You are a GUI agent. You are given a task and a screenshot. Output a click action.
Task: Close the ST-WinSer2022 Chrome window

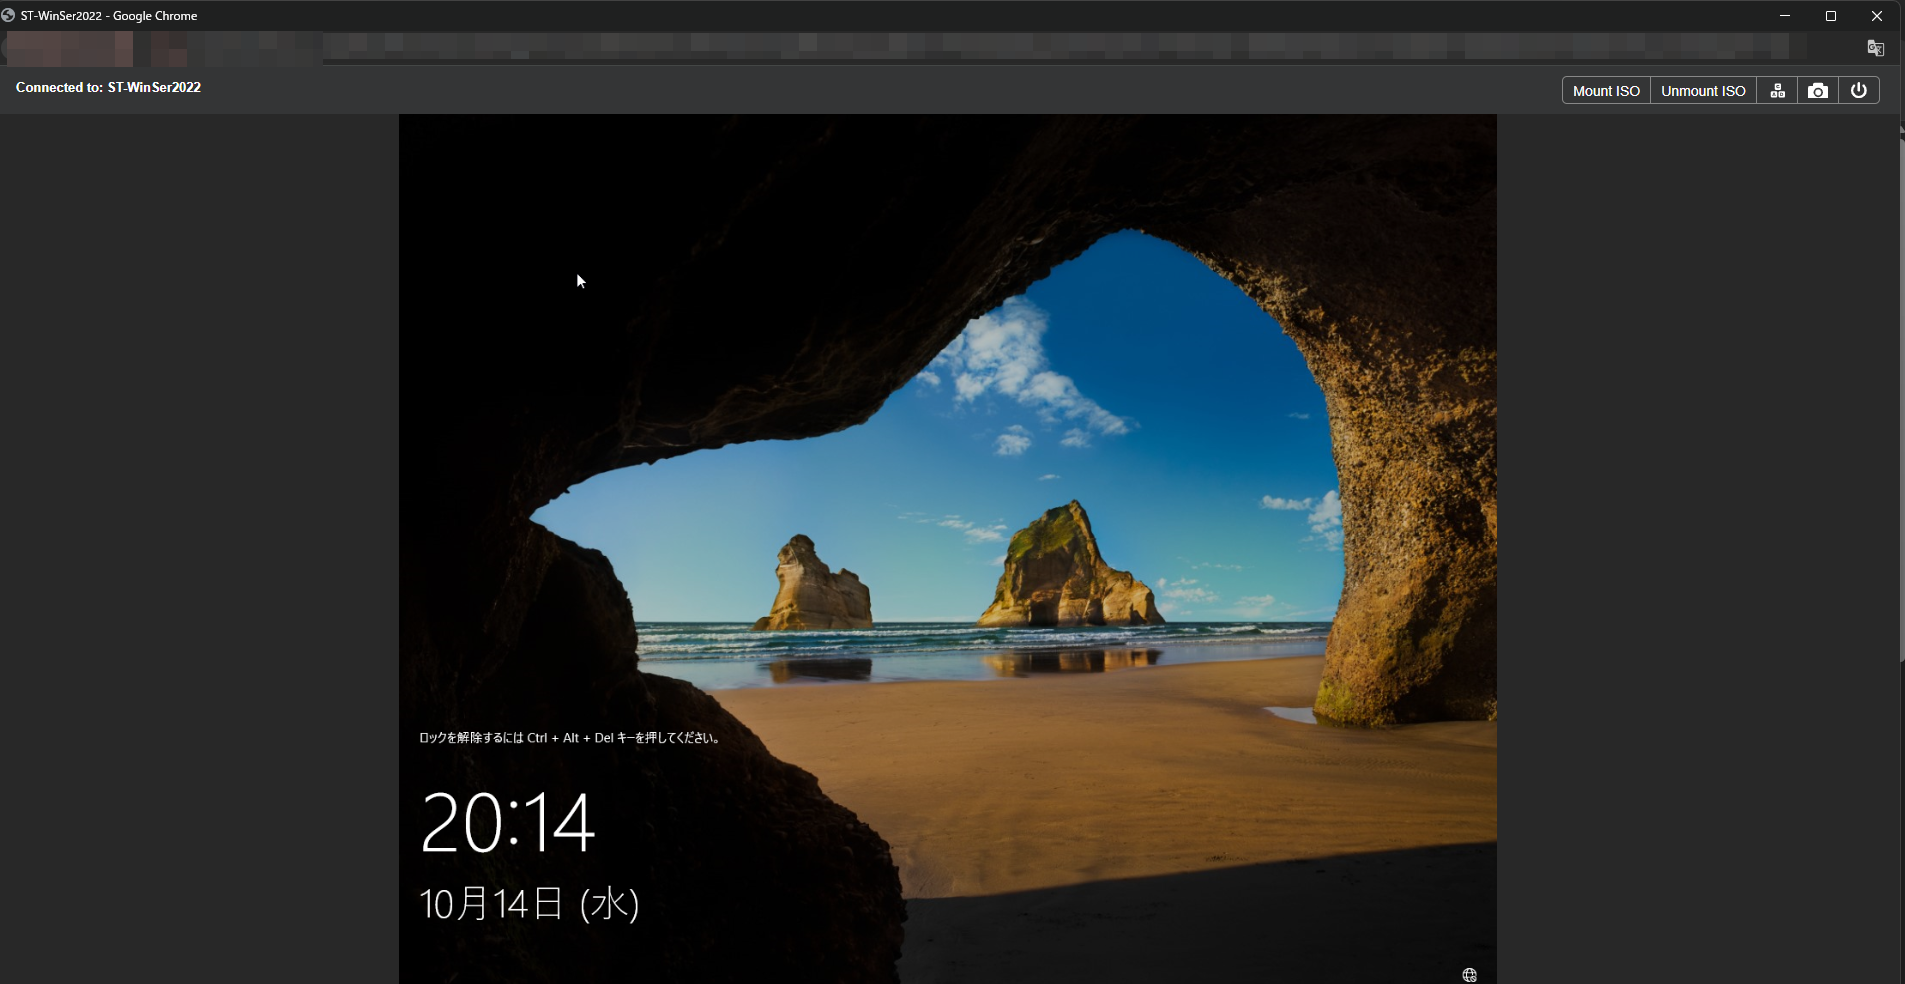[x=1877, y=15]
